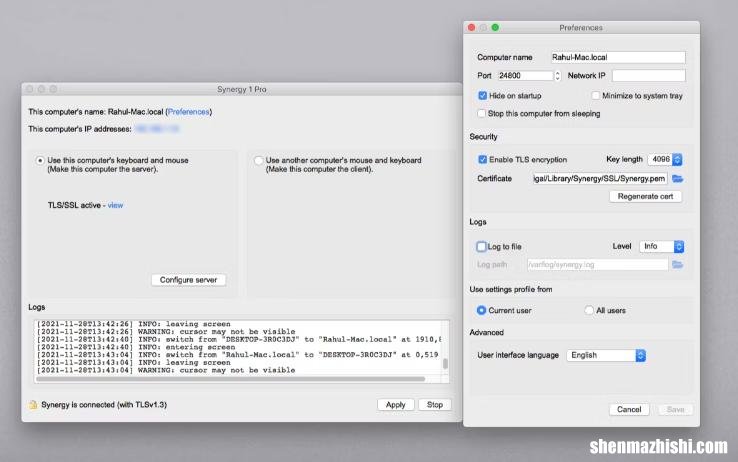
Task: Choose Use another computer's mouse and keyboard
Action: pyautogui.click(x=258, y=160)
